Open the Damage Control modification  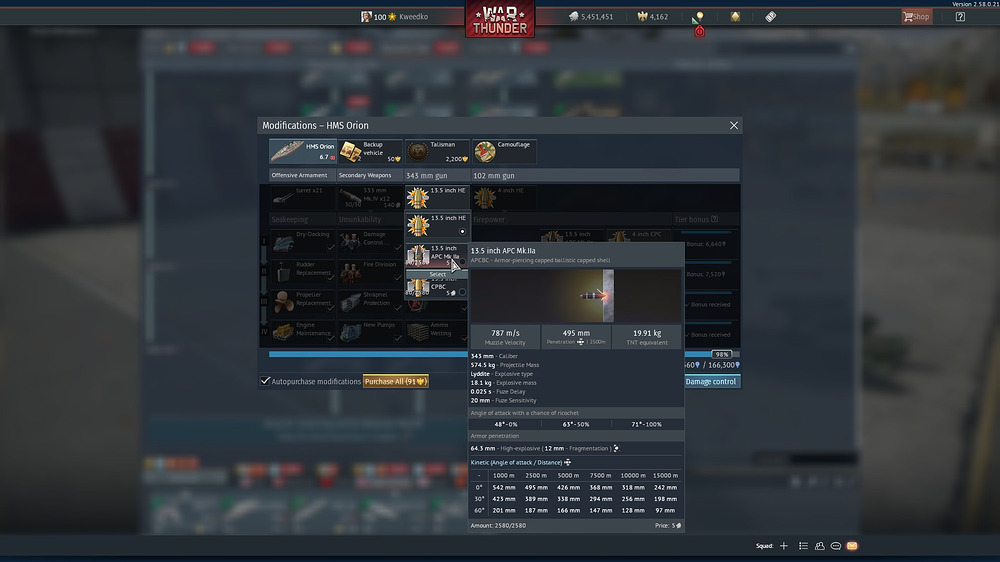click(370, 242)
